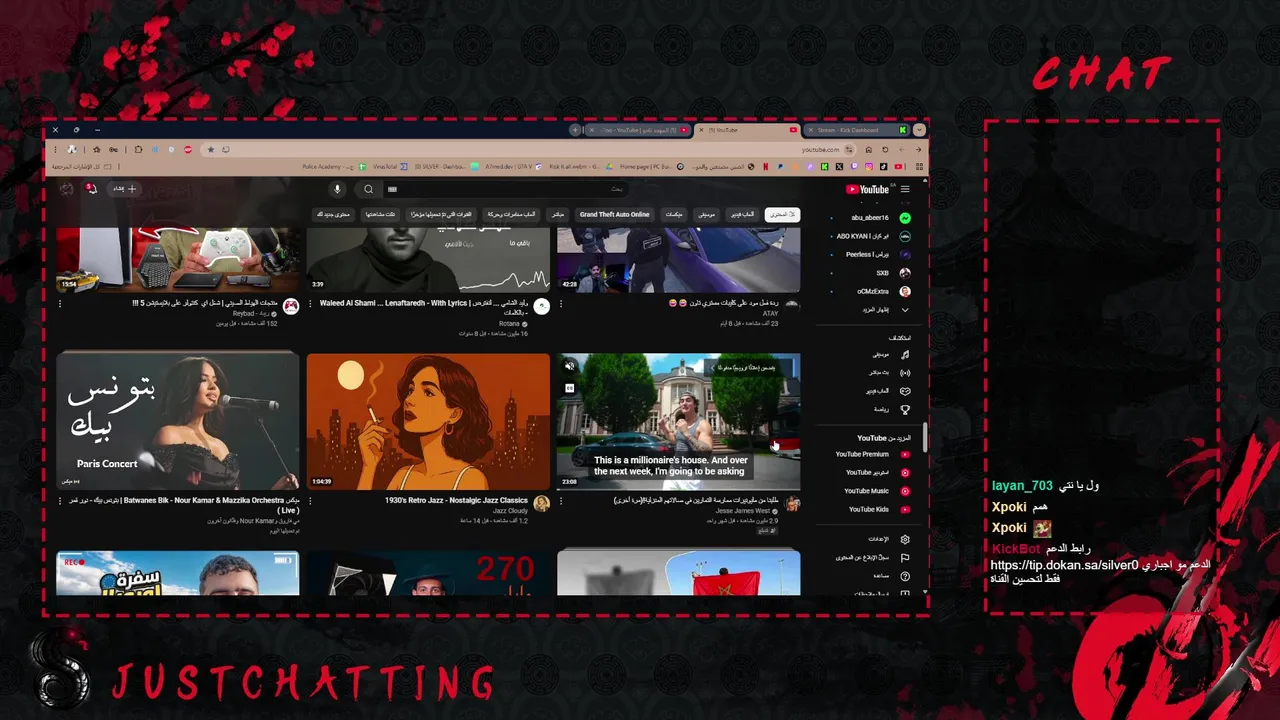Toggle captions on the millionaire's house preview
The height and width of the screenshot is (720, 1280).
click(x=570, y=388)
